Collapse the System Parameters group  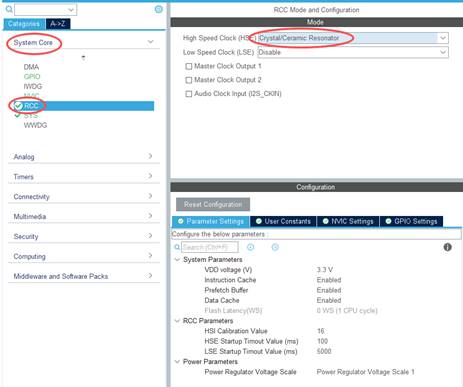click(x=177, y=259)
